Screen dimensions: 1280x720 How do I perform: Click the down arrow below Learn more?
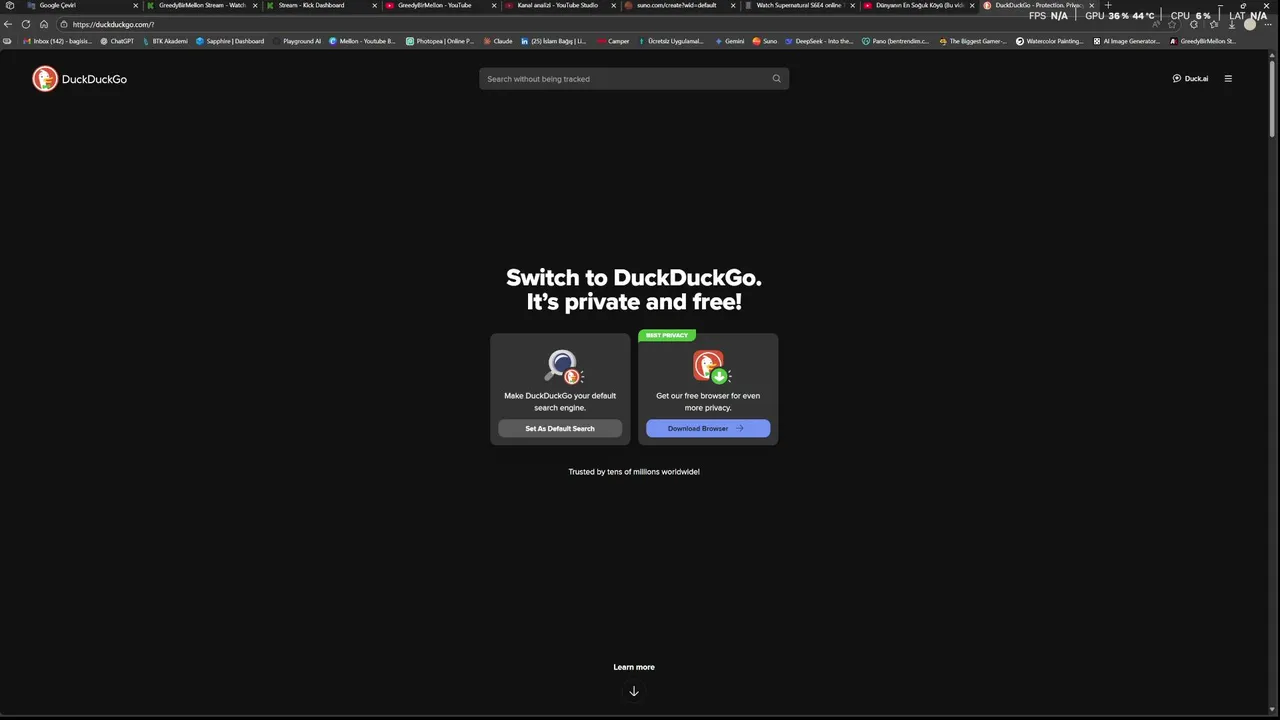click(x=634, y=691)
